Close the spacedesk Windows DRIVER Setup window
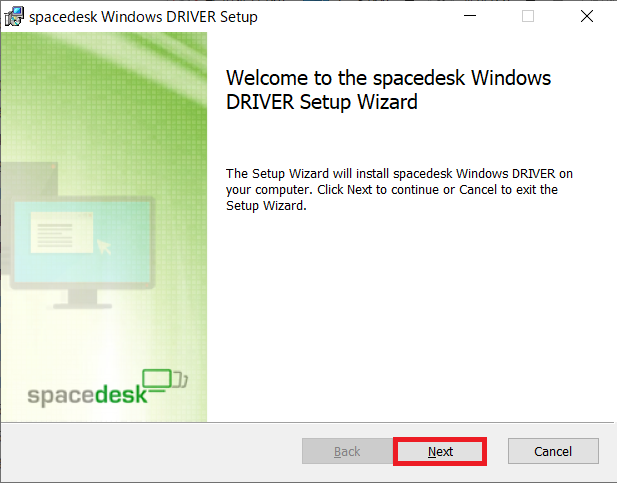The image size is (617, 483). 586,16
